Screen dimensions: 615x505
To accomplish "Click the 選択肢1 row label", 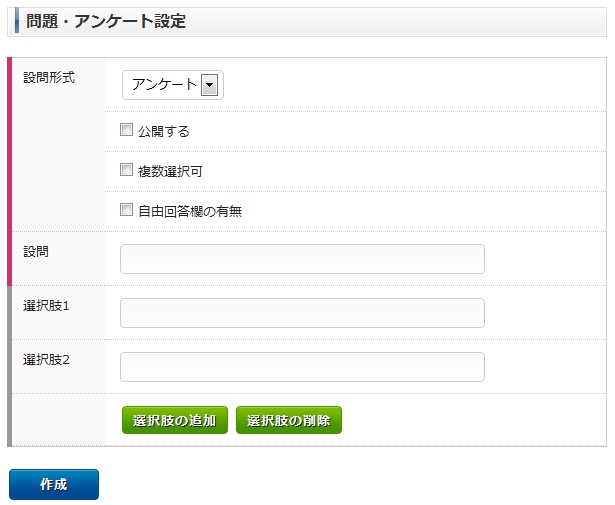I will (x=46, y=306).
